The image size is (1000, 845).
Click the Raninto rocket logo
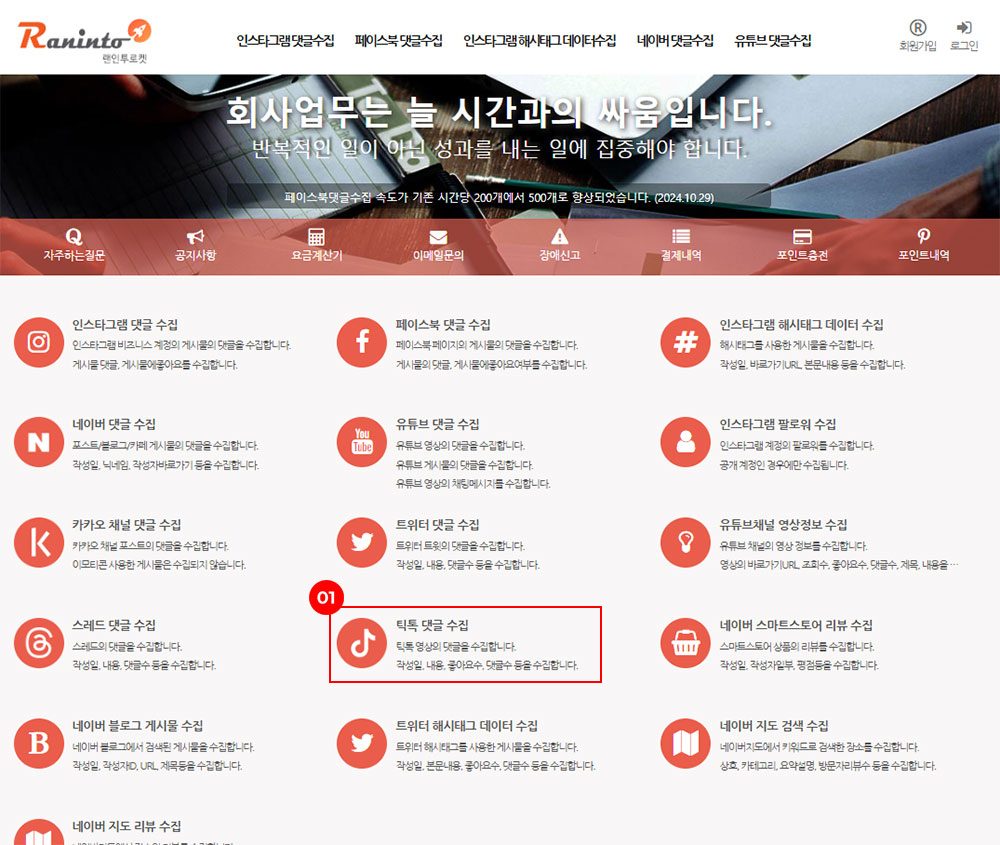tap(84, 41)
